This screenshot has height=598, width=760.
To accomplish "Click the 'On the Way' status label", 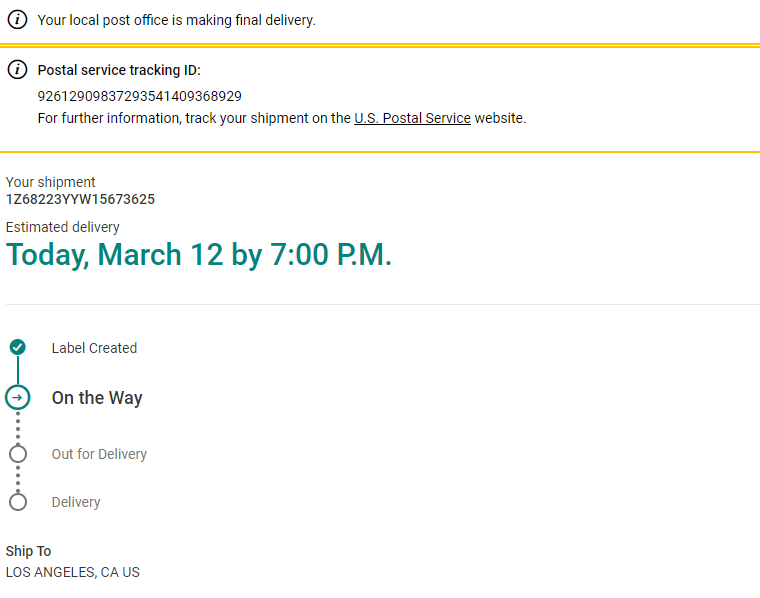I will [97, 398].
